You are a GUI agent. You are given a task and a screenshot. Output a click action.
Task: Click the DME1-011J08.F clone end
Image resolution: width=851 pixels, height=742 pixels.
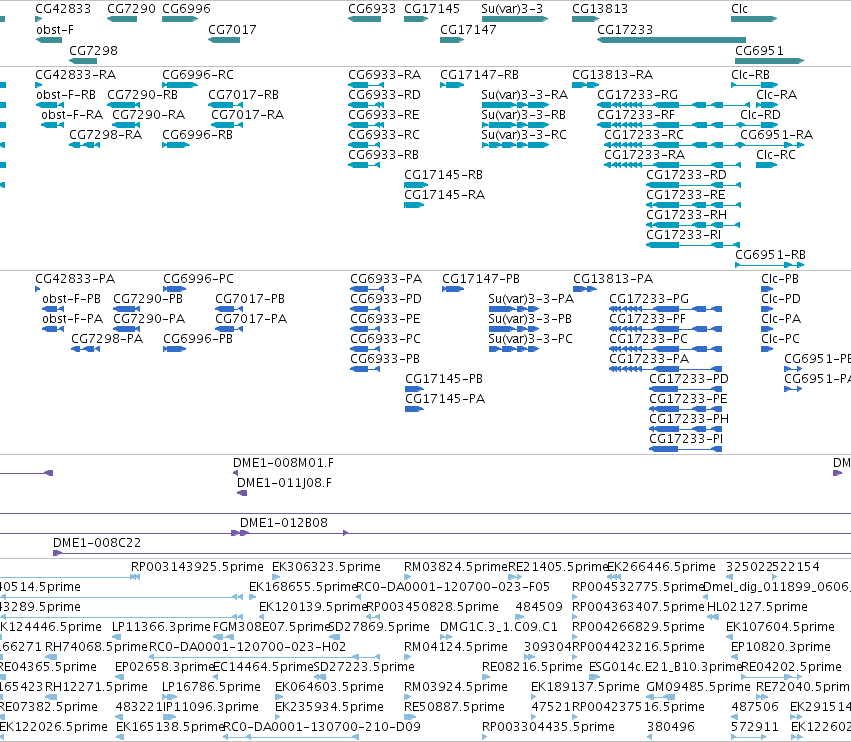tap(284, 483)
